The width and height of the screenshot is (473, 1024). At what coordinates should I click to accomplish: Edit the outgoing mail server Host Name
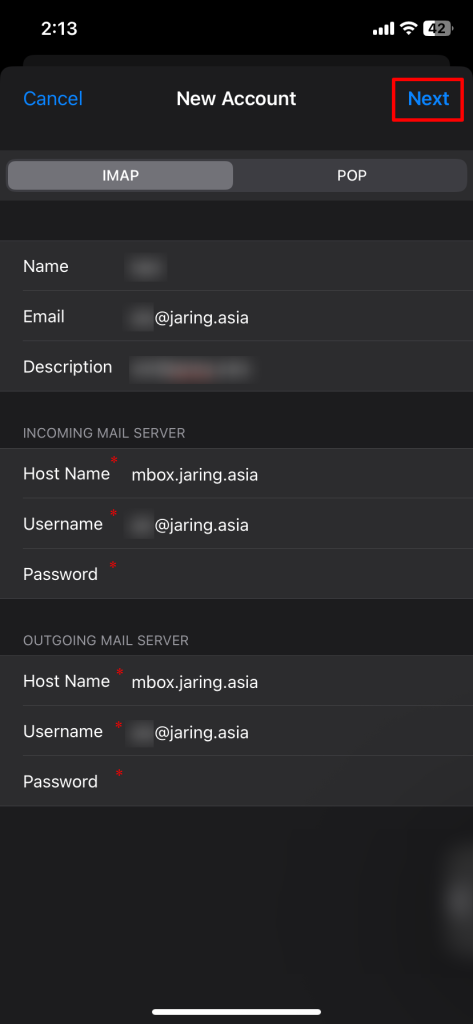[x=236, y=681]
